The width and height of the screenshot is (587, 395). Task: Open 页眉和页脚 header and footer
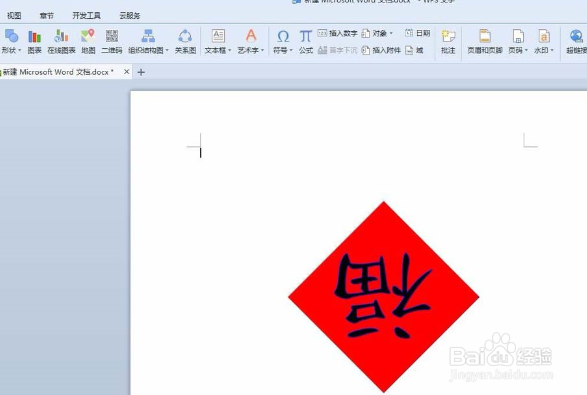tap(485, 41)
